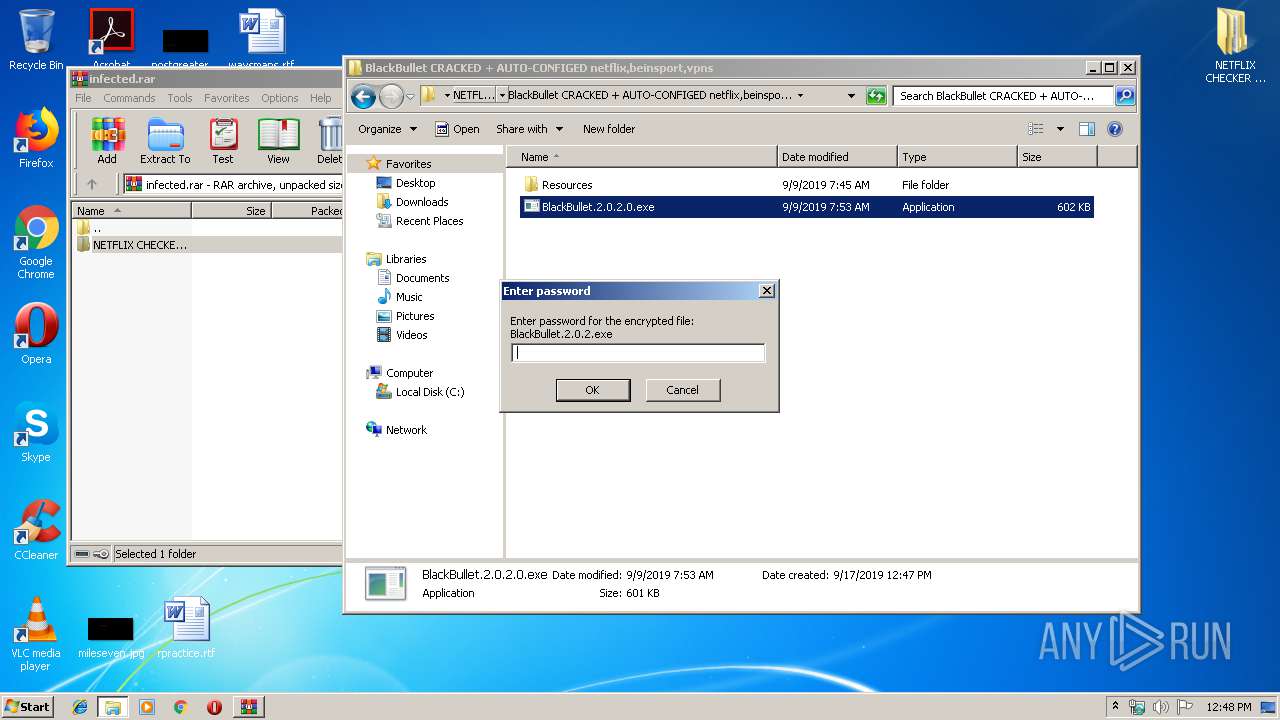Select Desktop under Favorites
This screenshot has height=720, width=1280.
pyautogui.click(x=406, y=183)
